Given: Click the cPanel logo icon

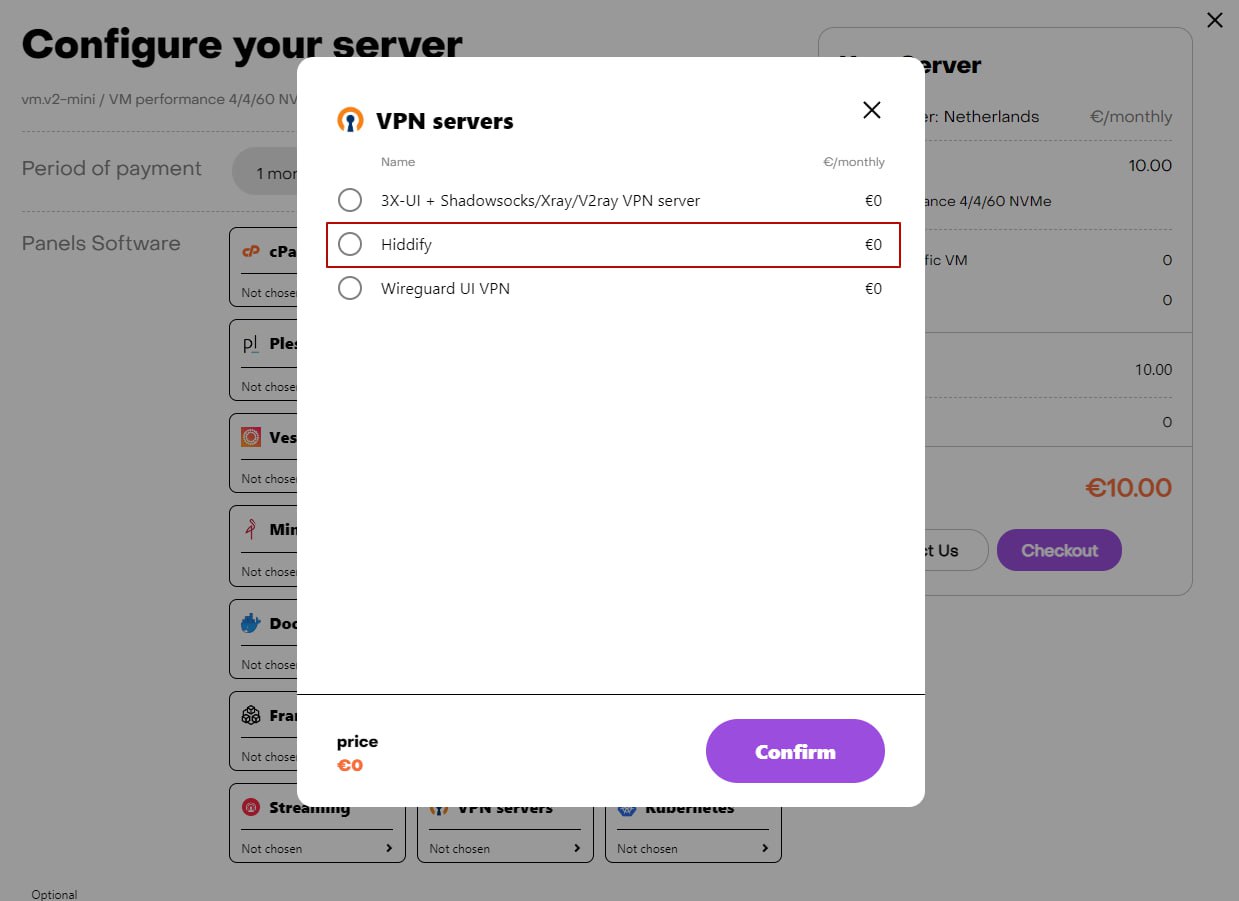Looking at the screenshot, I should pyautogui.click(x=251, y=252).
